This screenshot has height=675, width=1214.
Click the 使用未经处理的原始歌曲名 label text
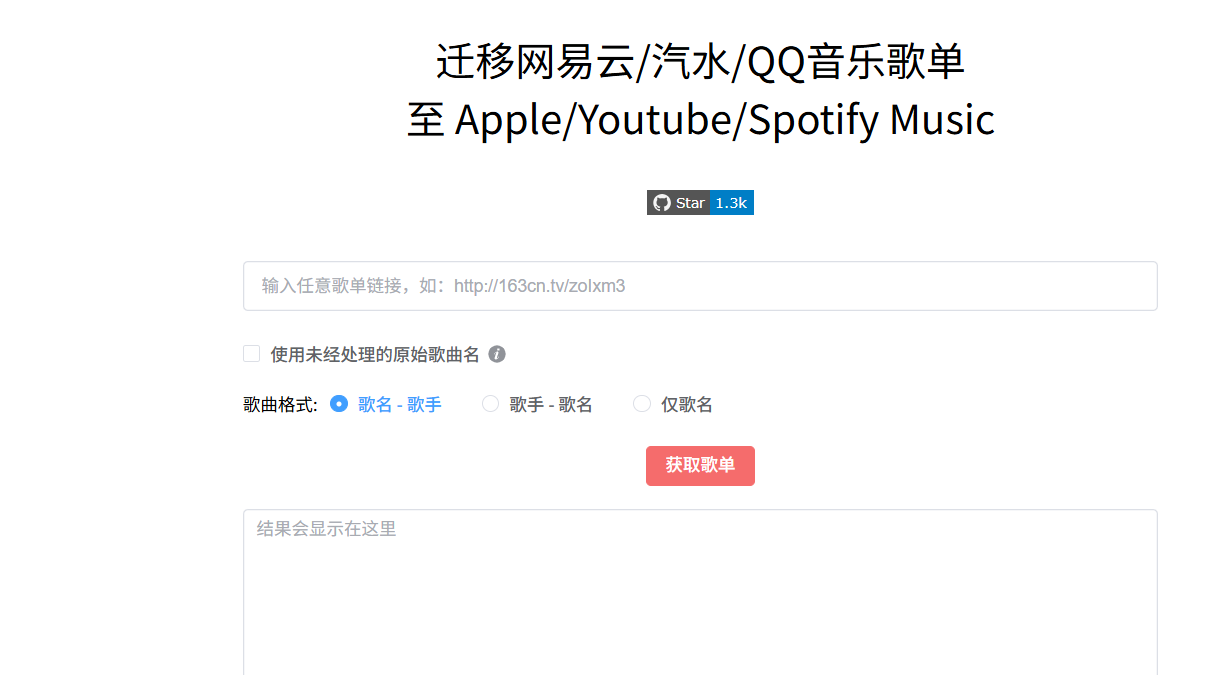(x=375, y=354)
